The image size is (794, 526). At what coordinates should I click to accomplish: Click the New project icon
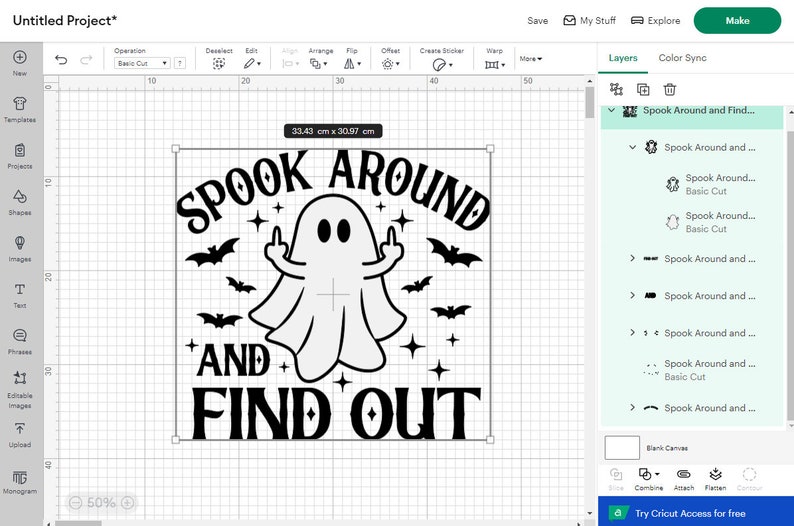click(20, 57)
